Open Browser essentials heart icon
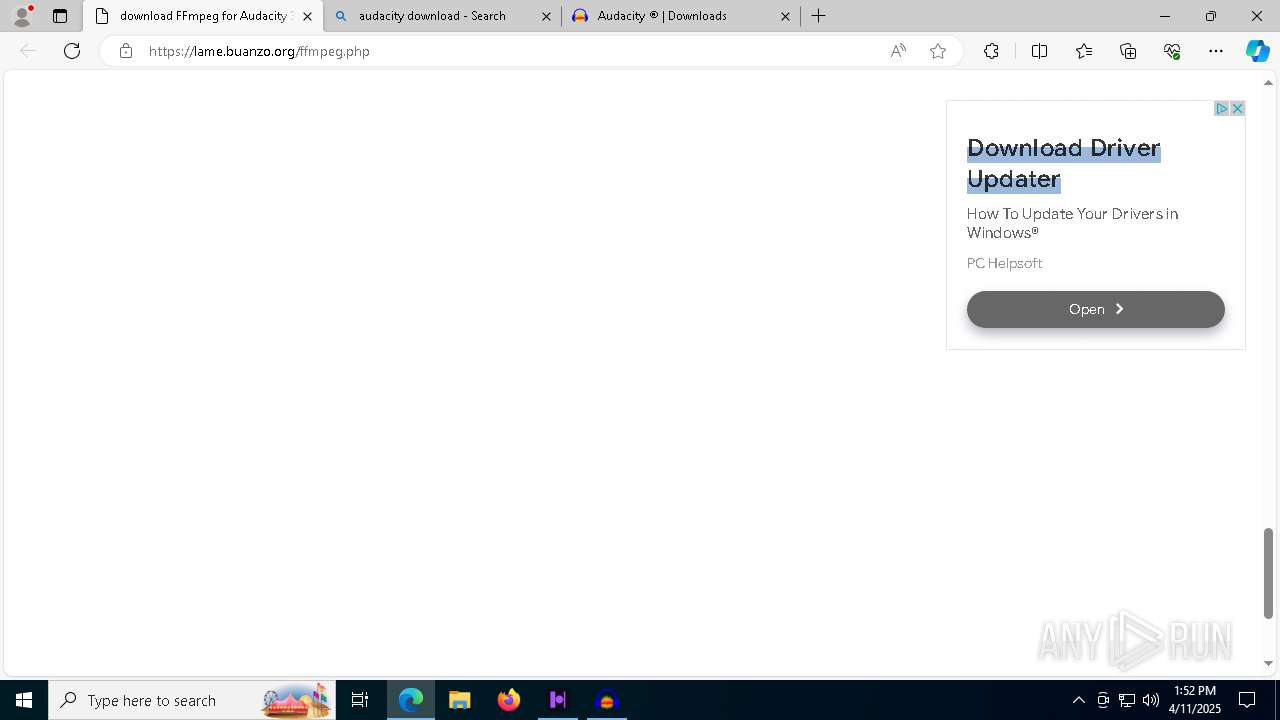 click(1172, 51)
